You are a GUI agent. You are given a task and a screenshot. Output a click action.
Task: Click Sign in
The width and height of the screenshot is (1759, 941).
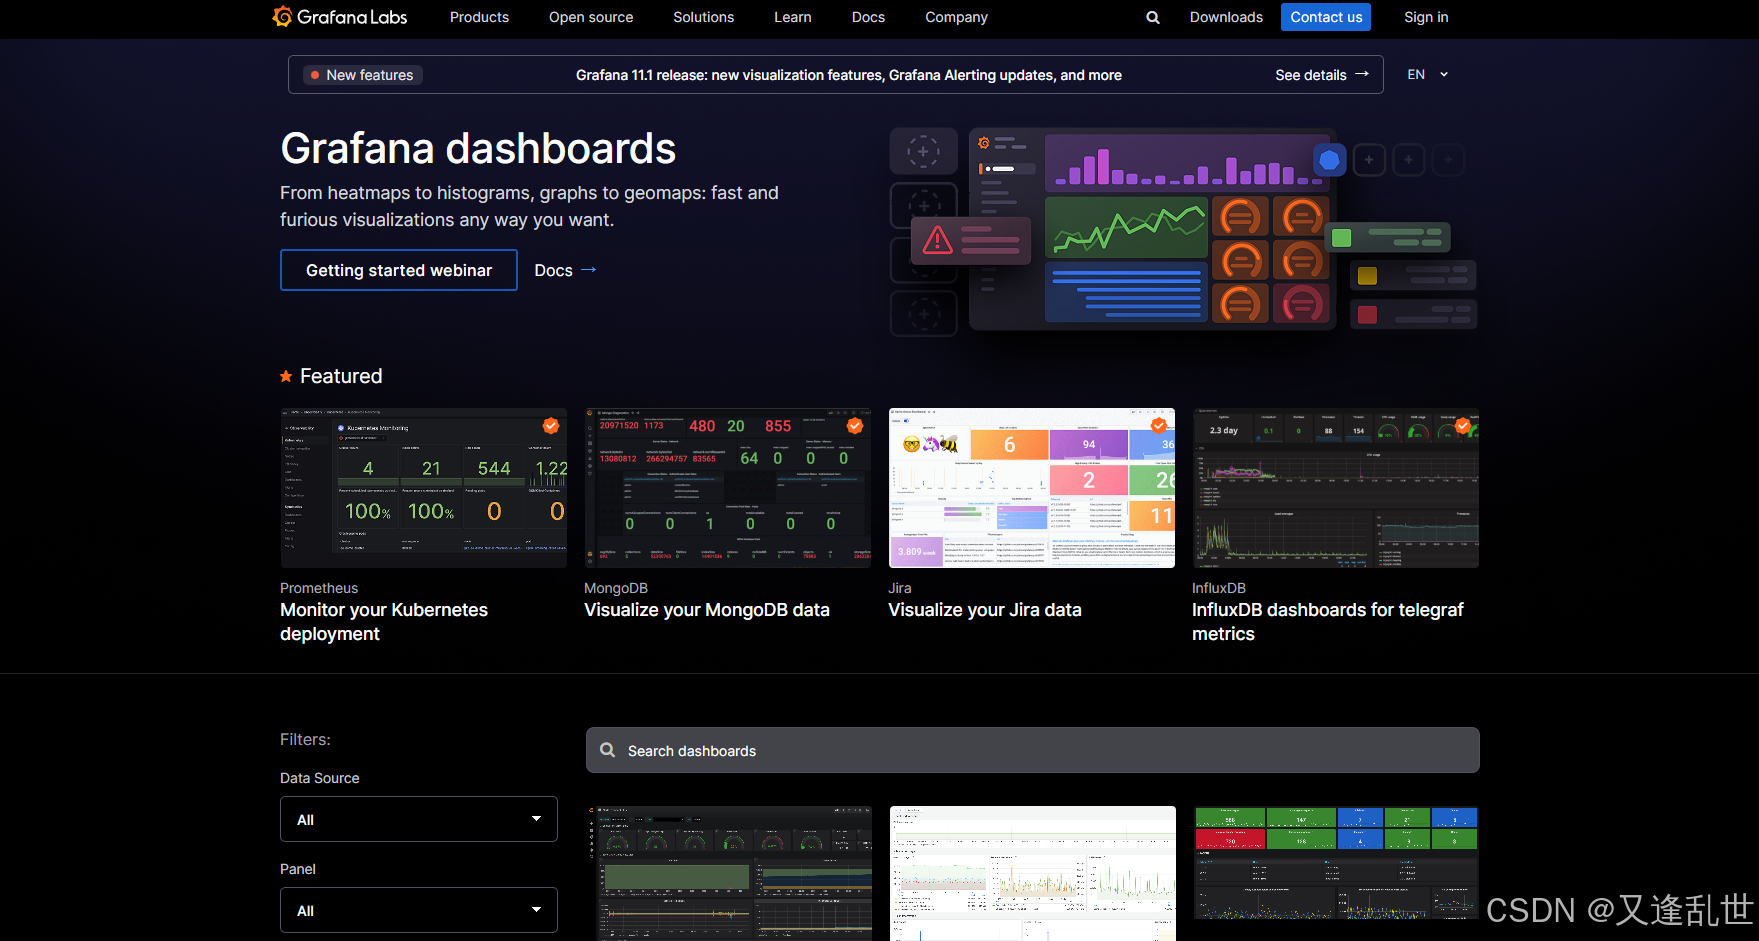[1426, 17]
